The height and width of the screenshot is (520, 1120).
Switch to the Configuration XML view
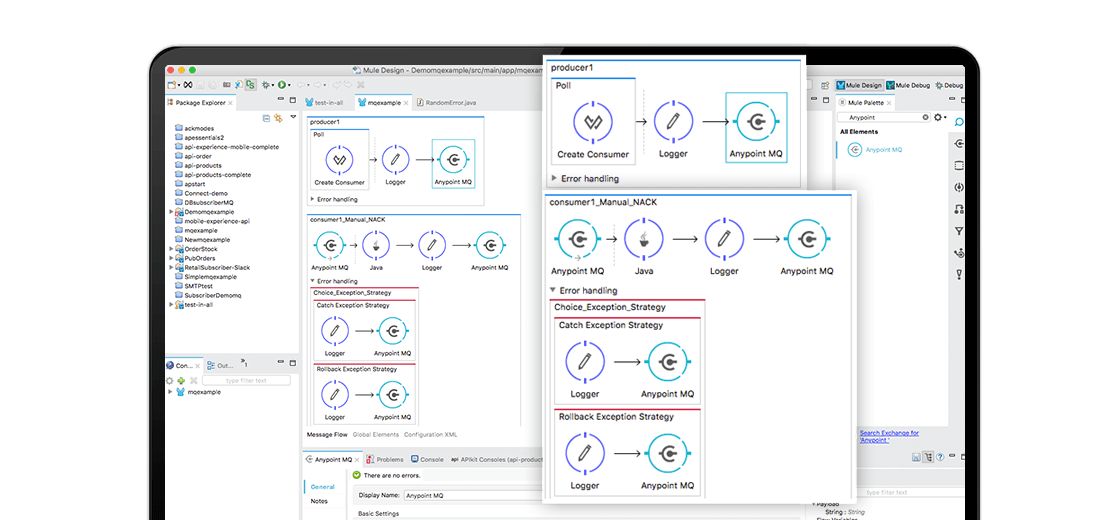[x=431, y=434]
